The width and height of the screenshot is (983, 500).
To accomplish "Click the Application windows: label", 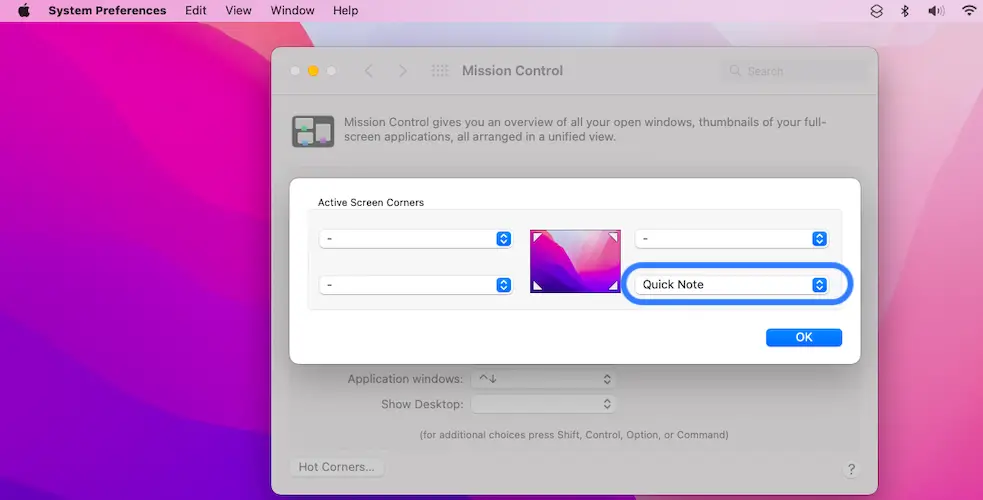I will 405,379.
